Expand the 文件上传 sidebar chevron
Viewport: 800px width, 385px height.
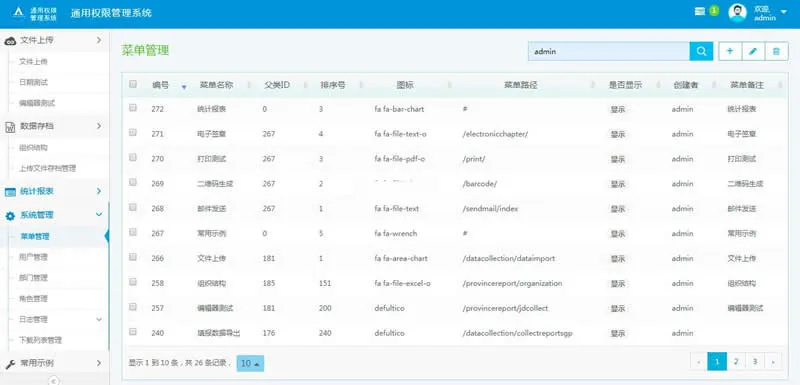(99, 40)
